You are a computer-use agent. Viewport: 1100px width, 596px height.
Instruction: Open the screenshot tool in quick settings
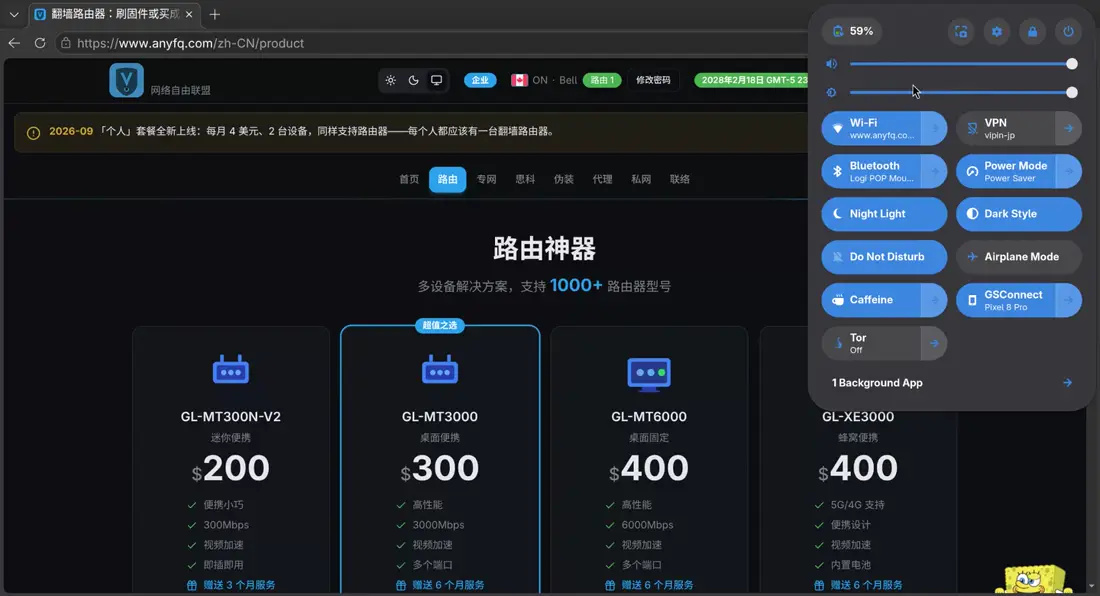coord(961,32)
